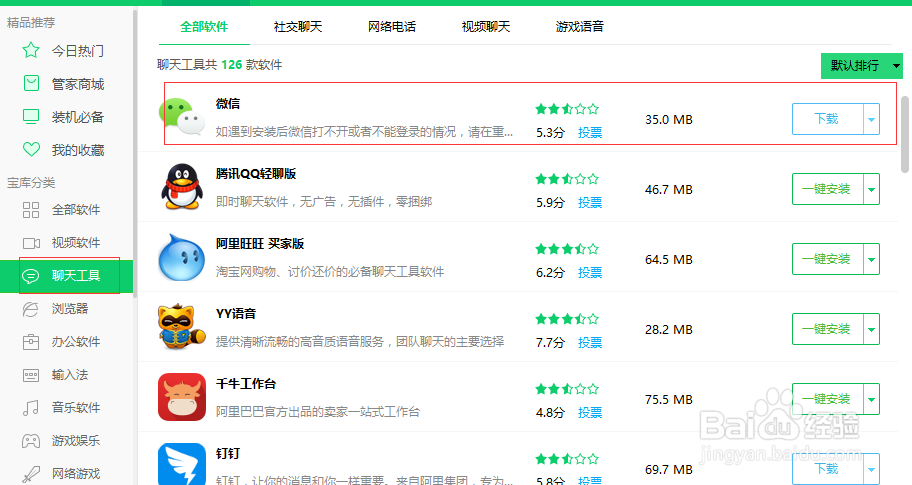Click 投票 link for YY语音
This screenshot has height=485, width=912.
click(590, 343)
